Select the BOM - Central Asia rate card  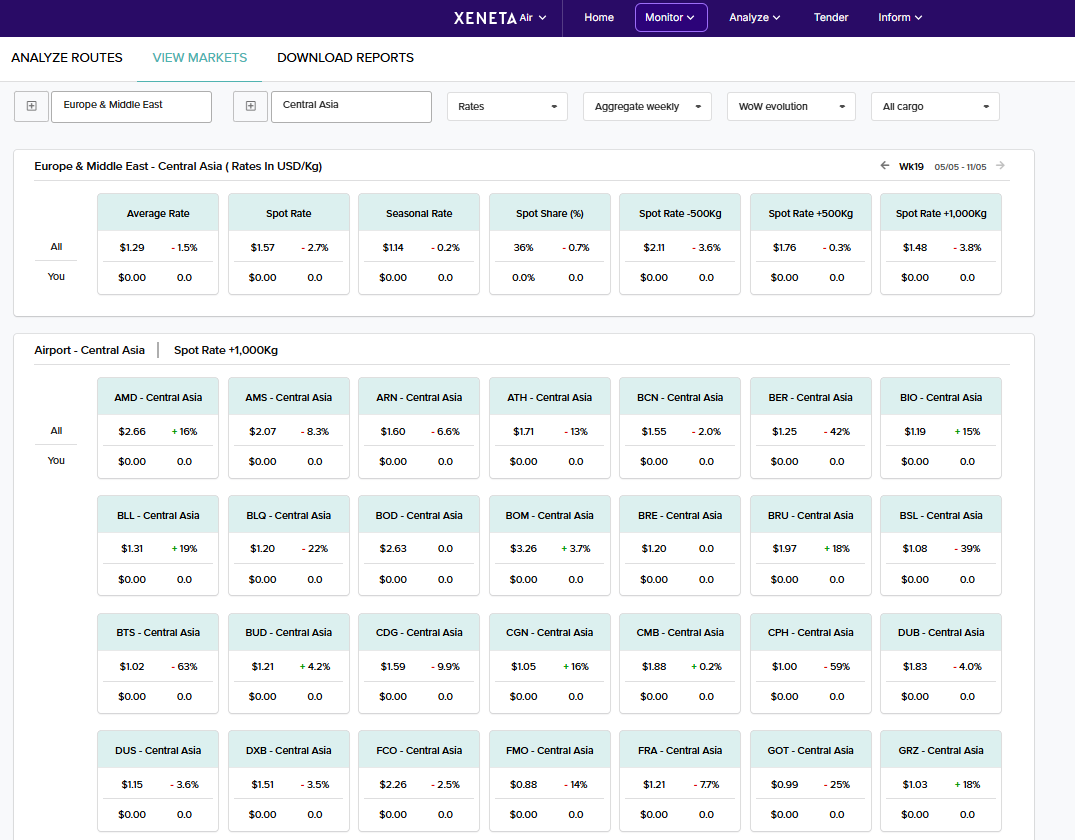click(x=549, y=546)
